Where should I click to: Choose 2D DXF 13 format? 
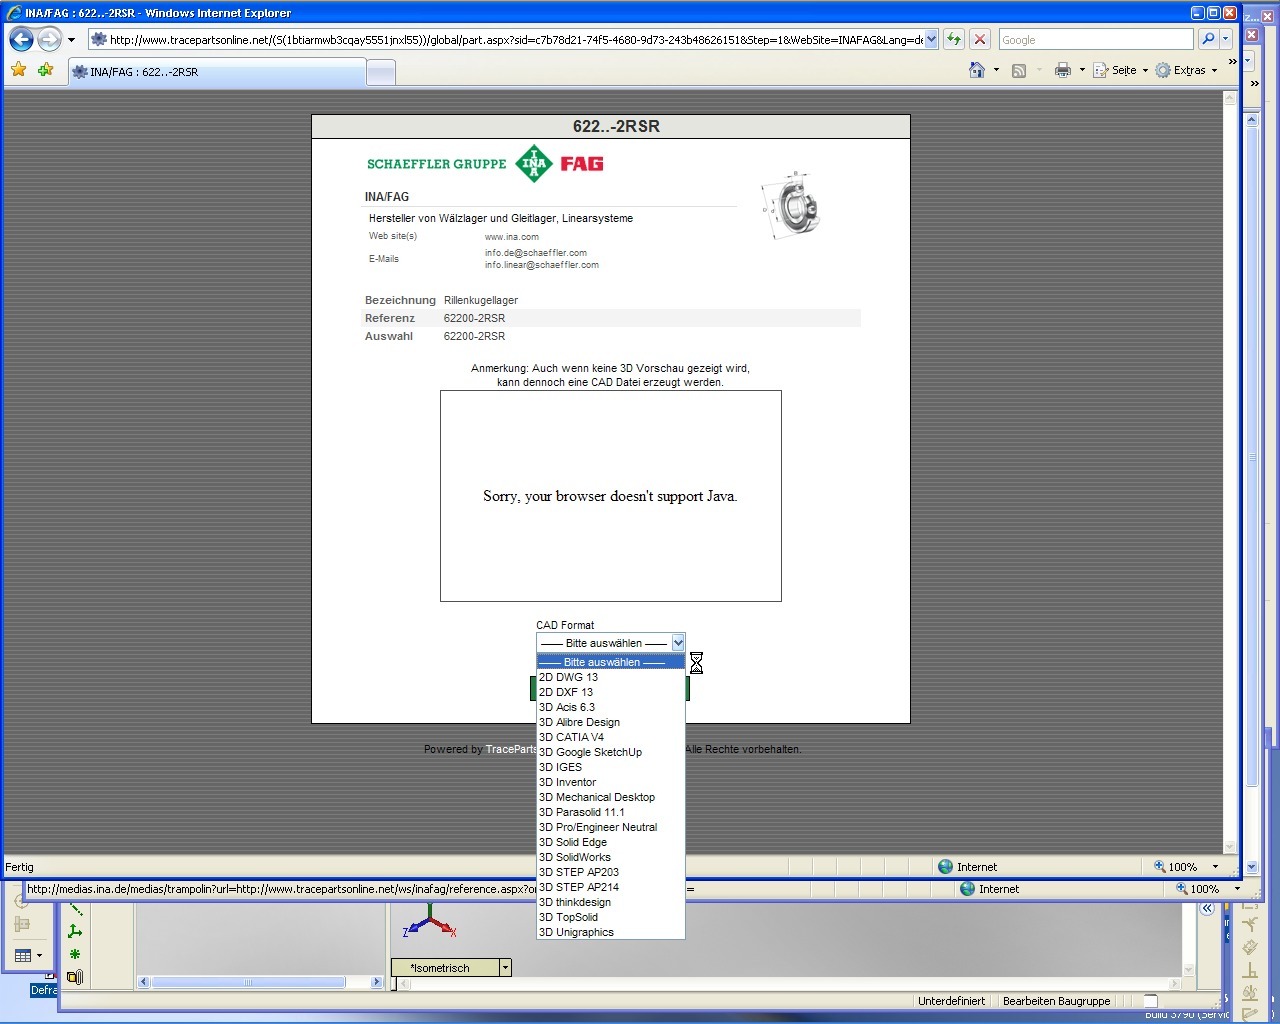[611, 692]
